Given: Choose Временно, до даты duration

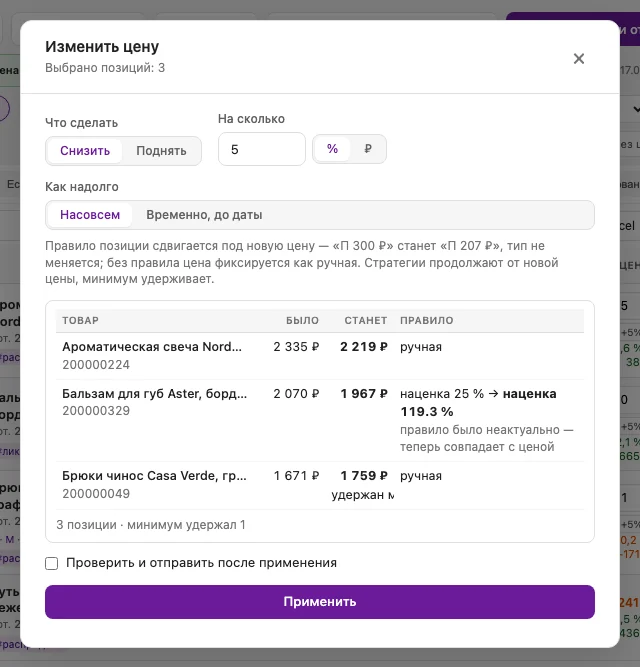Looking at the screenshot, I should [204, 215].
